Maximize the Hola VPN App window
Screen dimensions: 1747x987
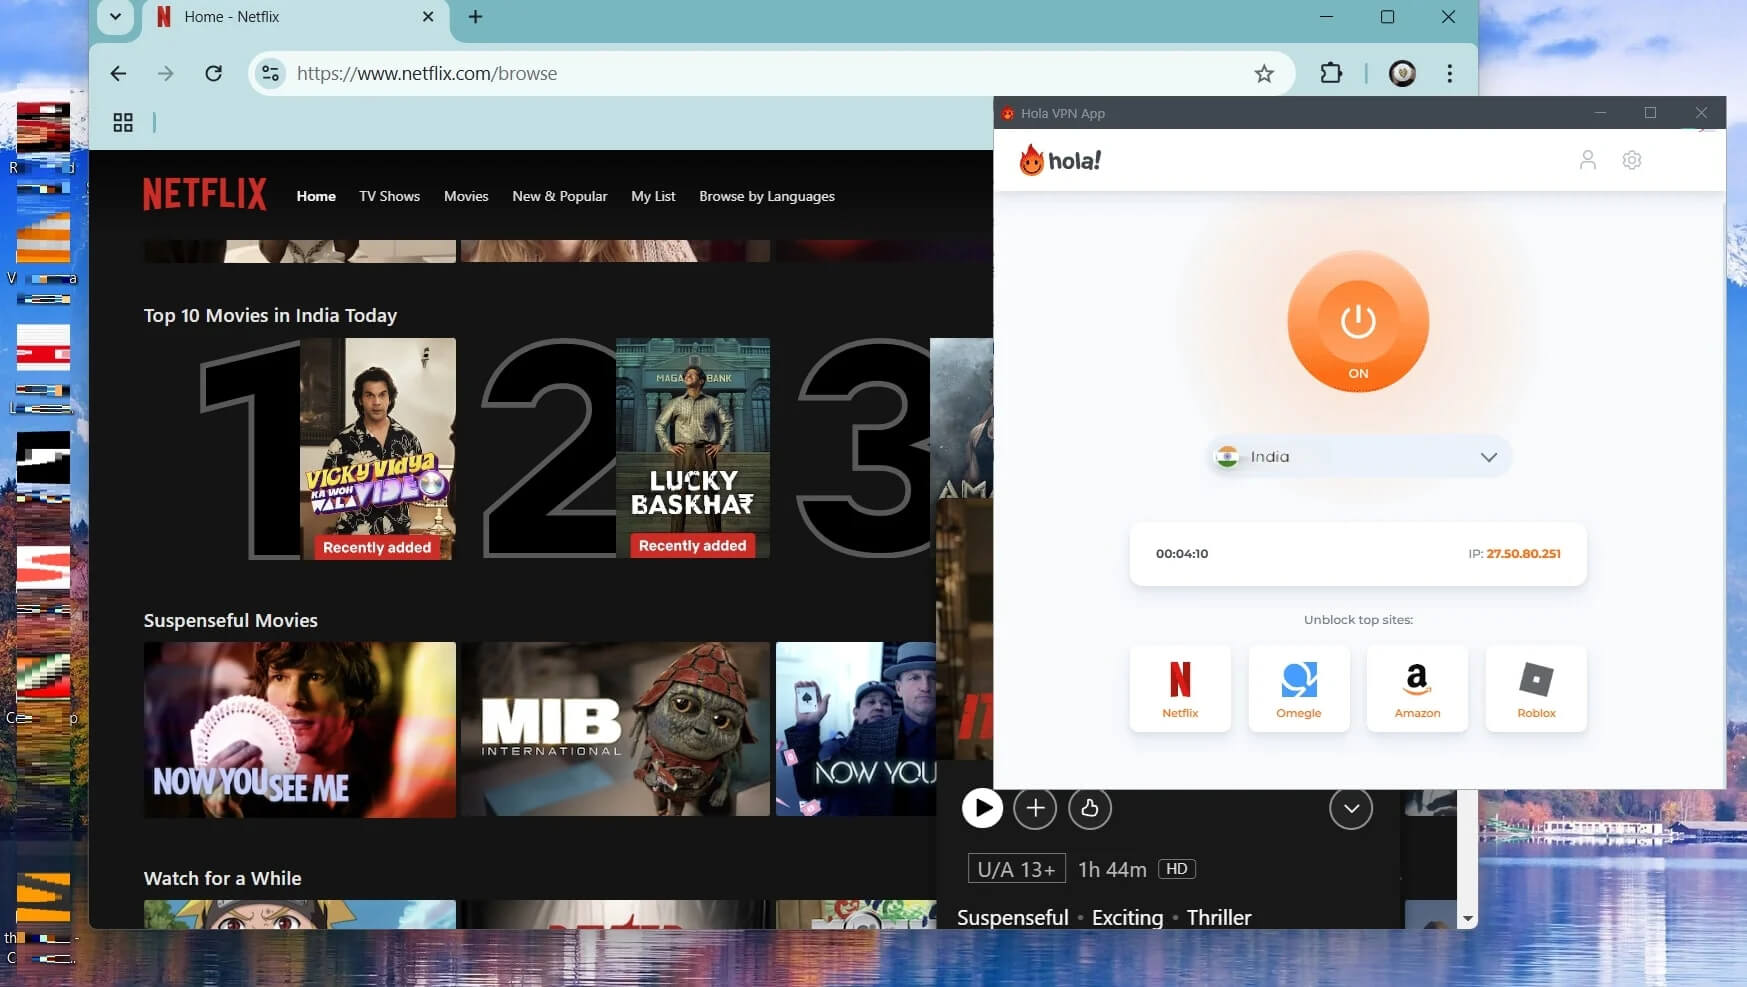[1650, 113]
